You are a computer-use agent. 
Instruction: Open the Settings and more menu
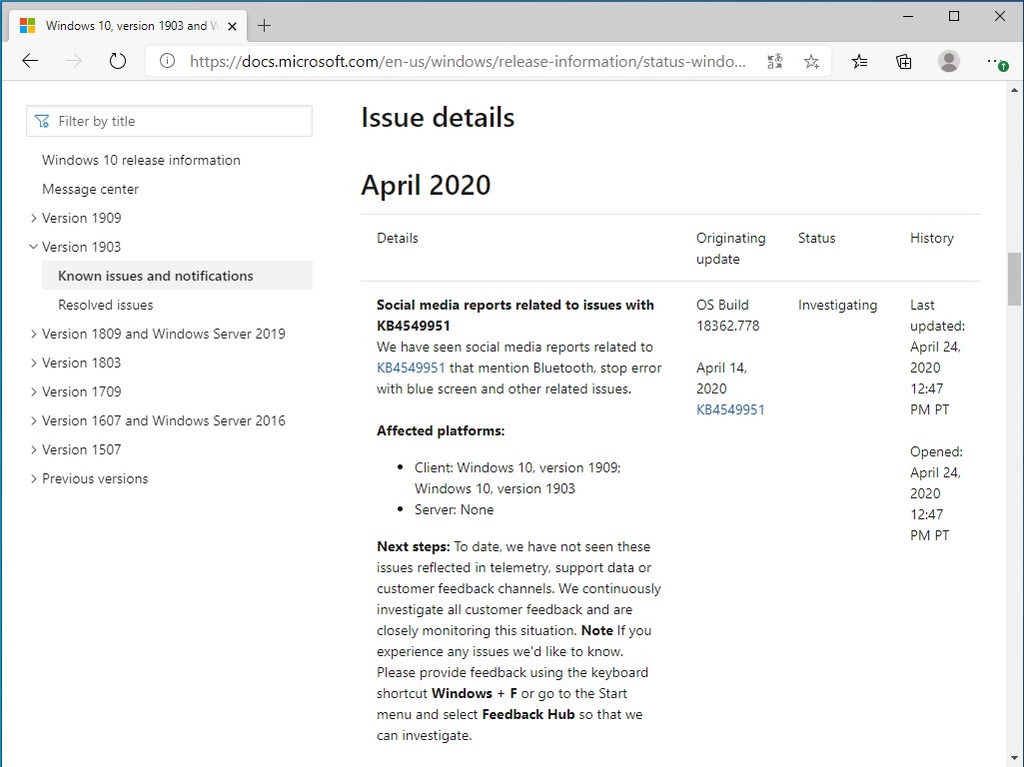pos(995,61)
